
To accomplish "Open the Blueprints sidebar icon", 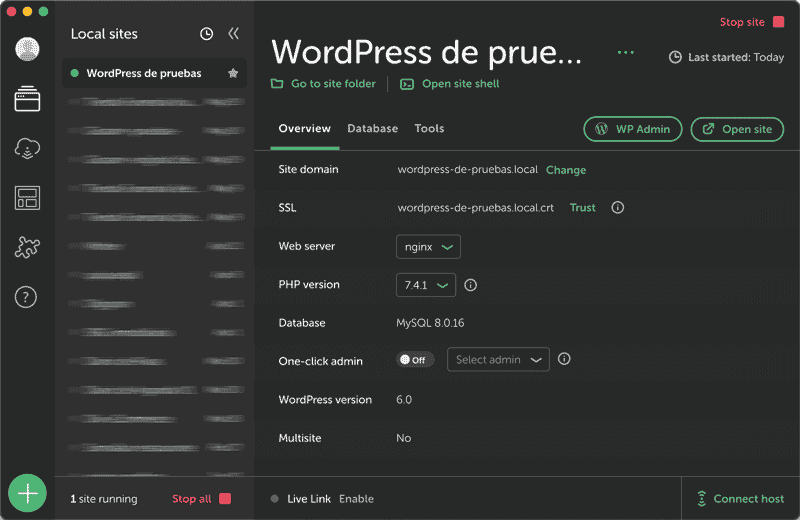I will tap(27, 198).
